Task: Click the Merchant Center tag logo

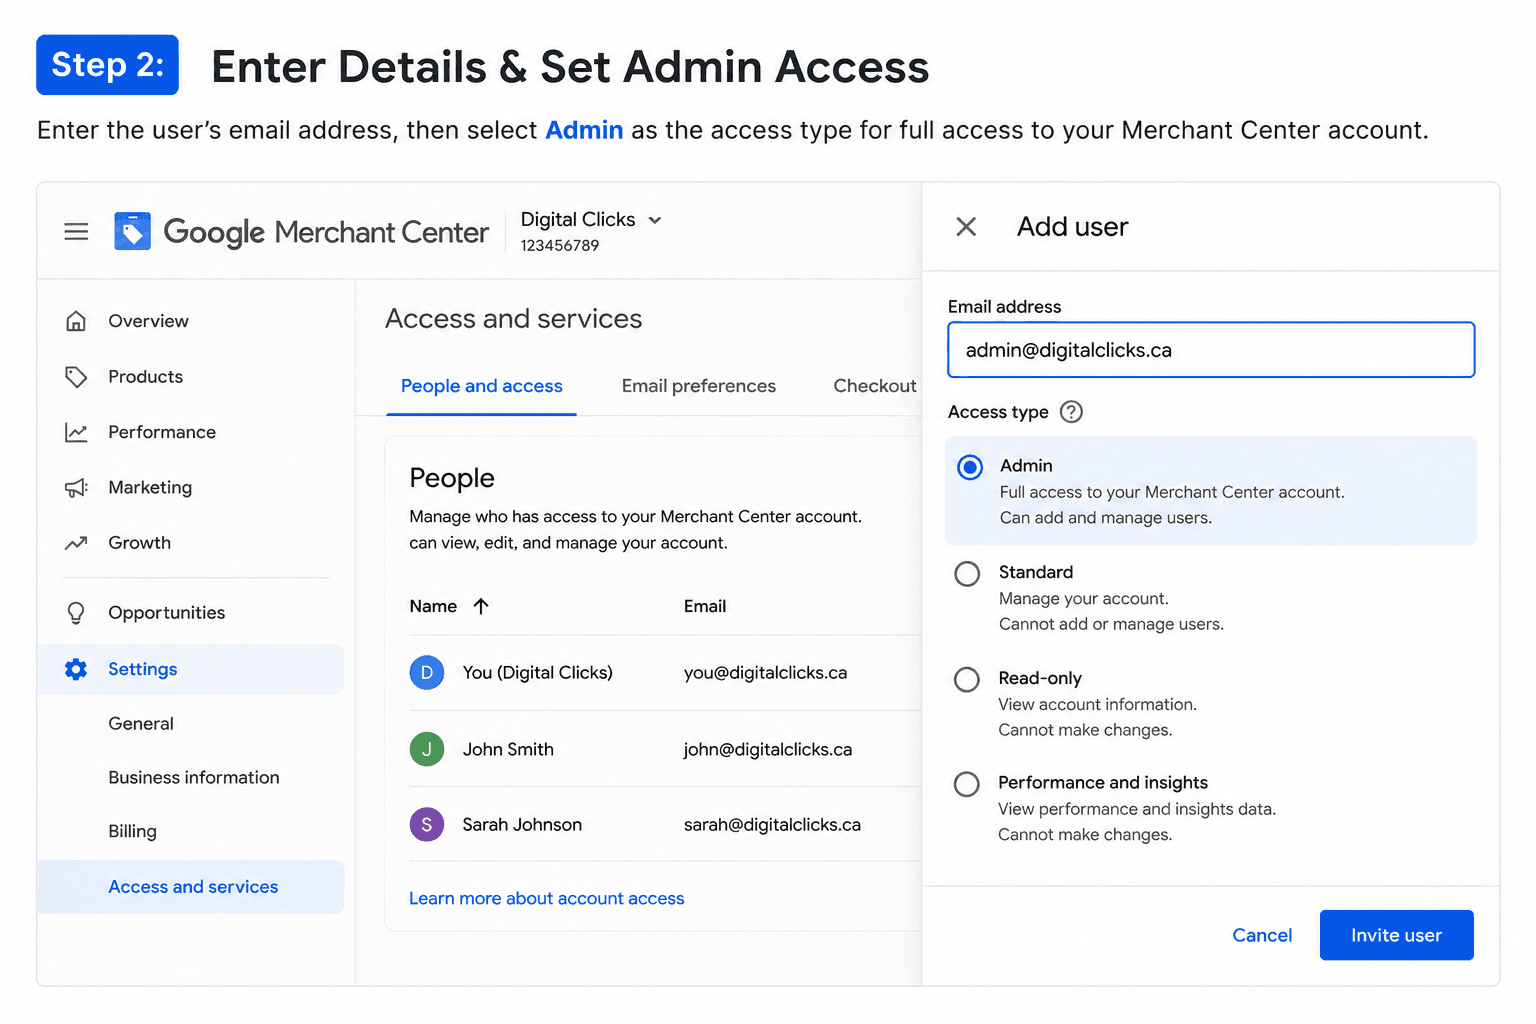Action: click(x=132, y=231)
